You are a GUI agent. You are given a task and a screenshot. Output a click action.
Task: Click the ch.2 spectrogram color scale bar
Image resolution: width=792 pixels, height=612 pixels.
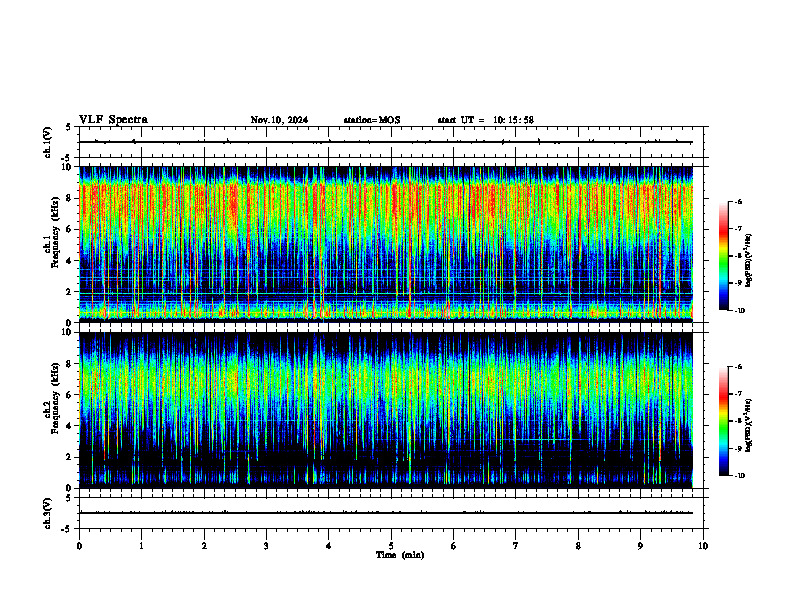click(723, 421)
